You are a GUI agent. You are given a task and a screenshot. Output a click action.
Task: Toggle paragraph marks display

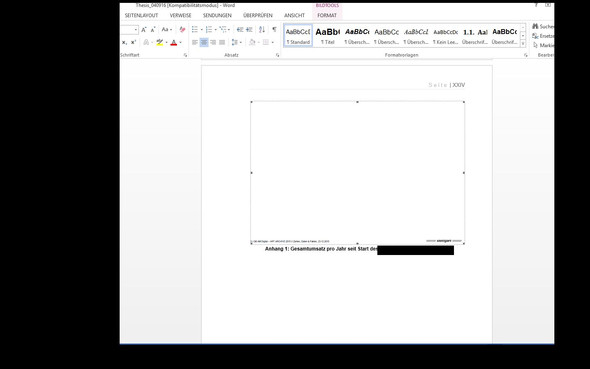tap(274, 29)
